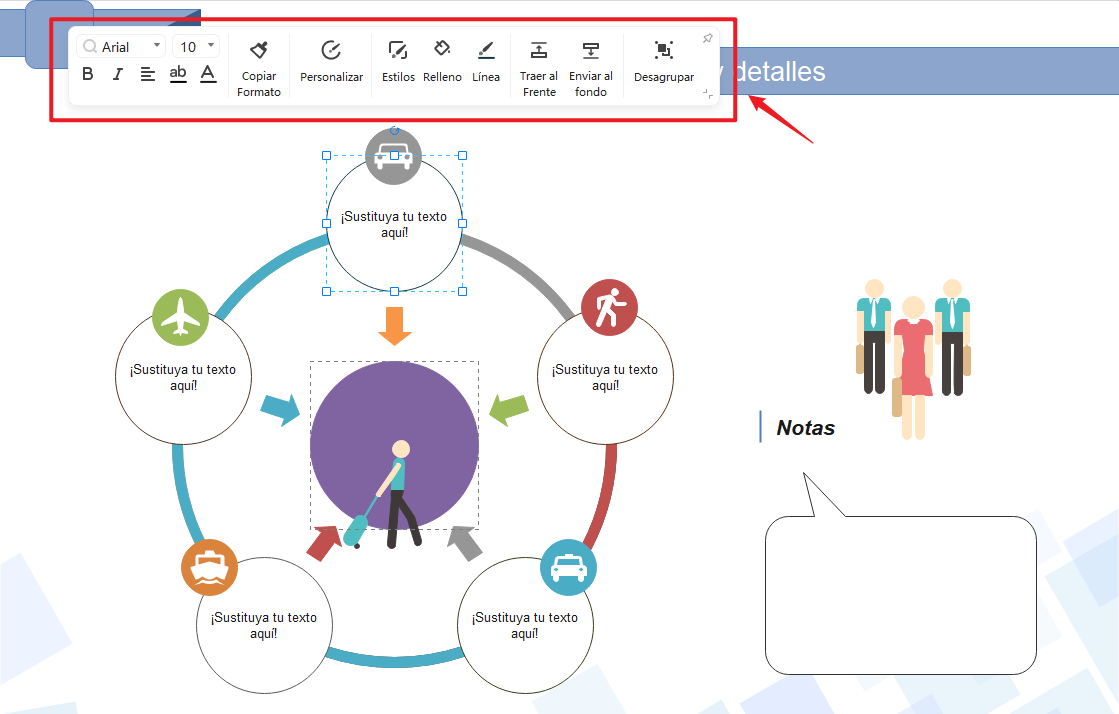Image resolution: width=1119 pixels, height=714 pixels.
Task: Open the font color A swatch
Action: click(x=208, y=74)
